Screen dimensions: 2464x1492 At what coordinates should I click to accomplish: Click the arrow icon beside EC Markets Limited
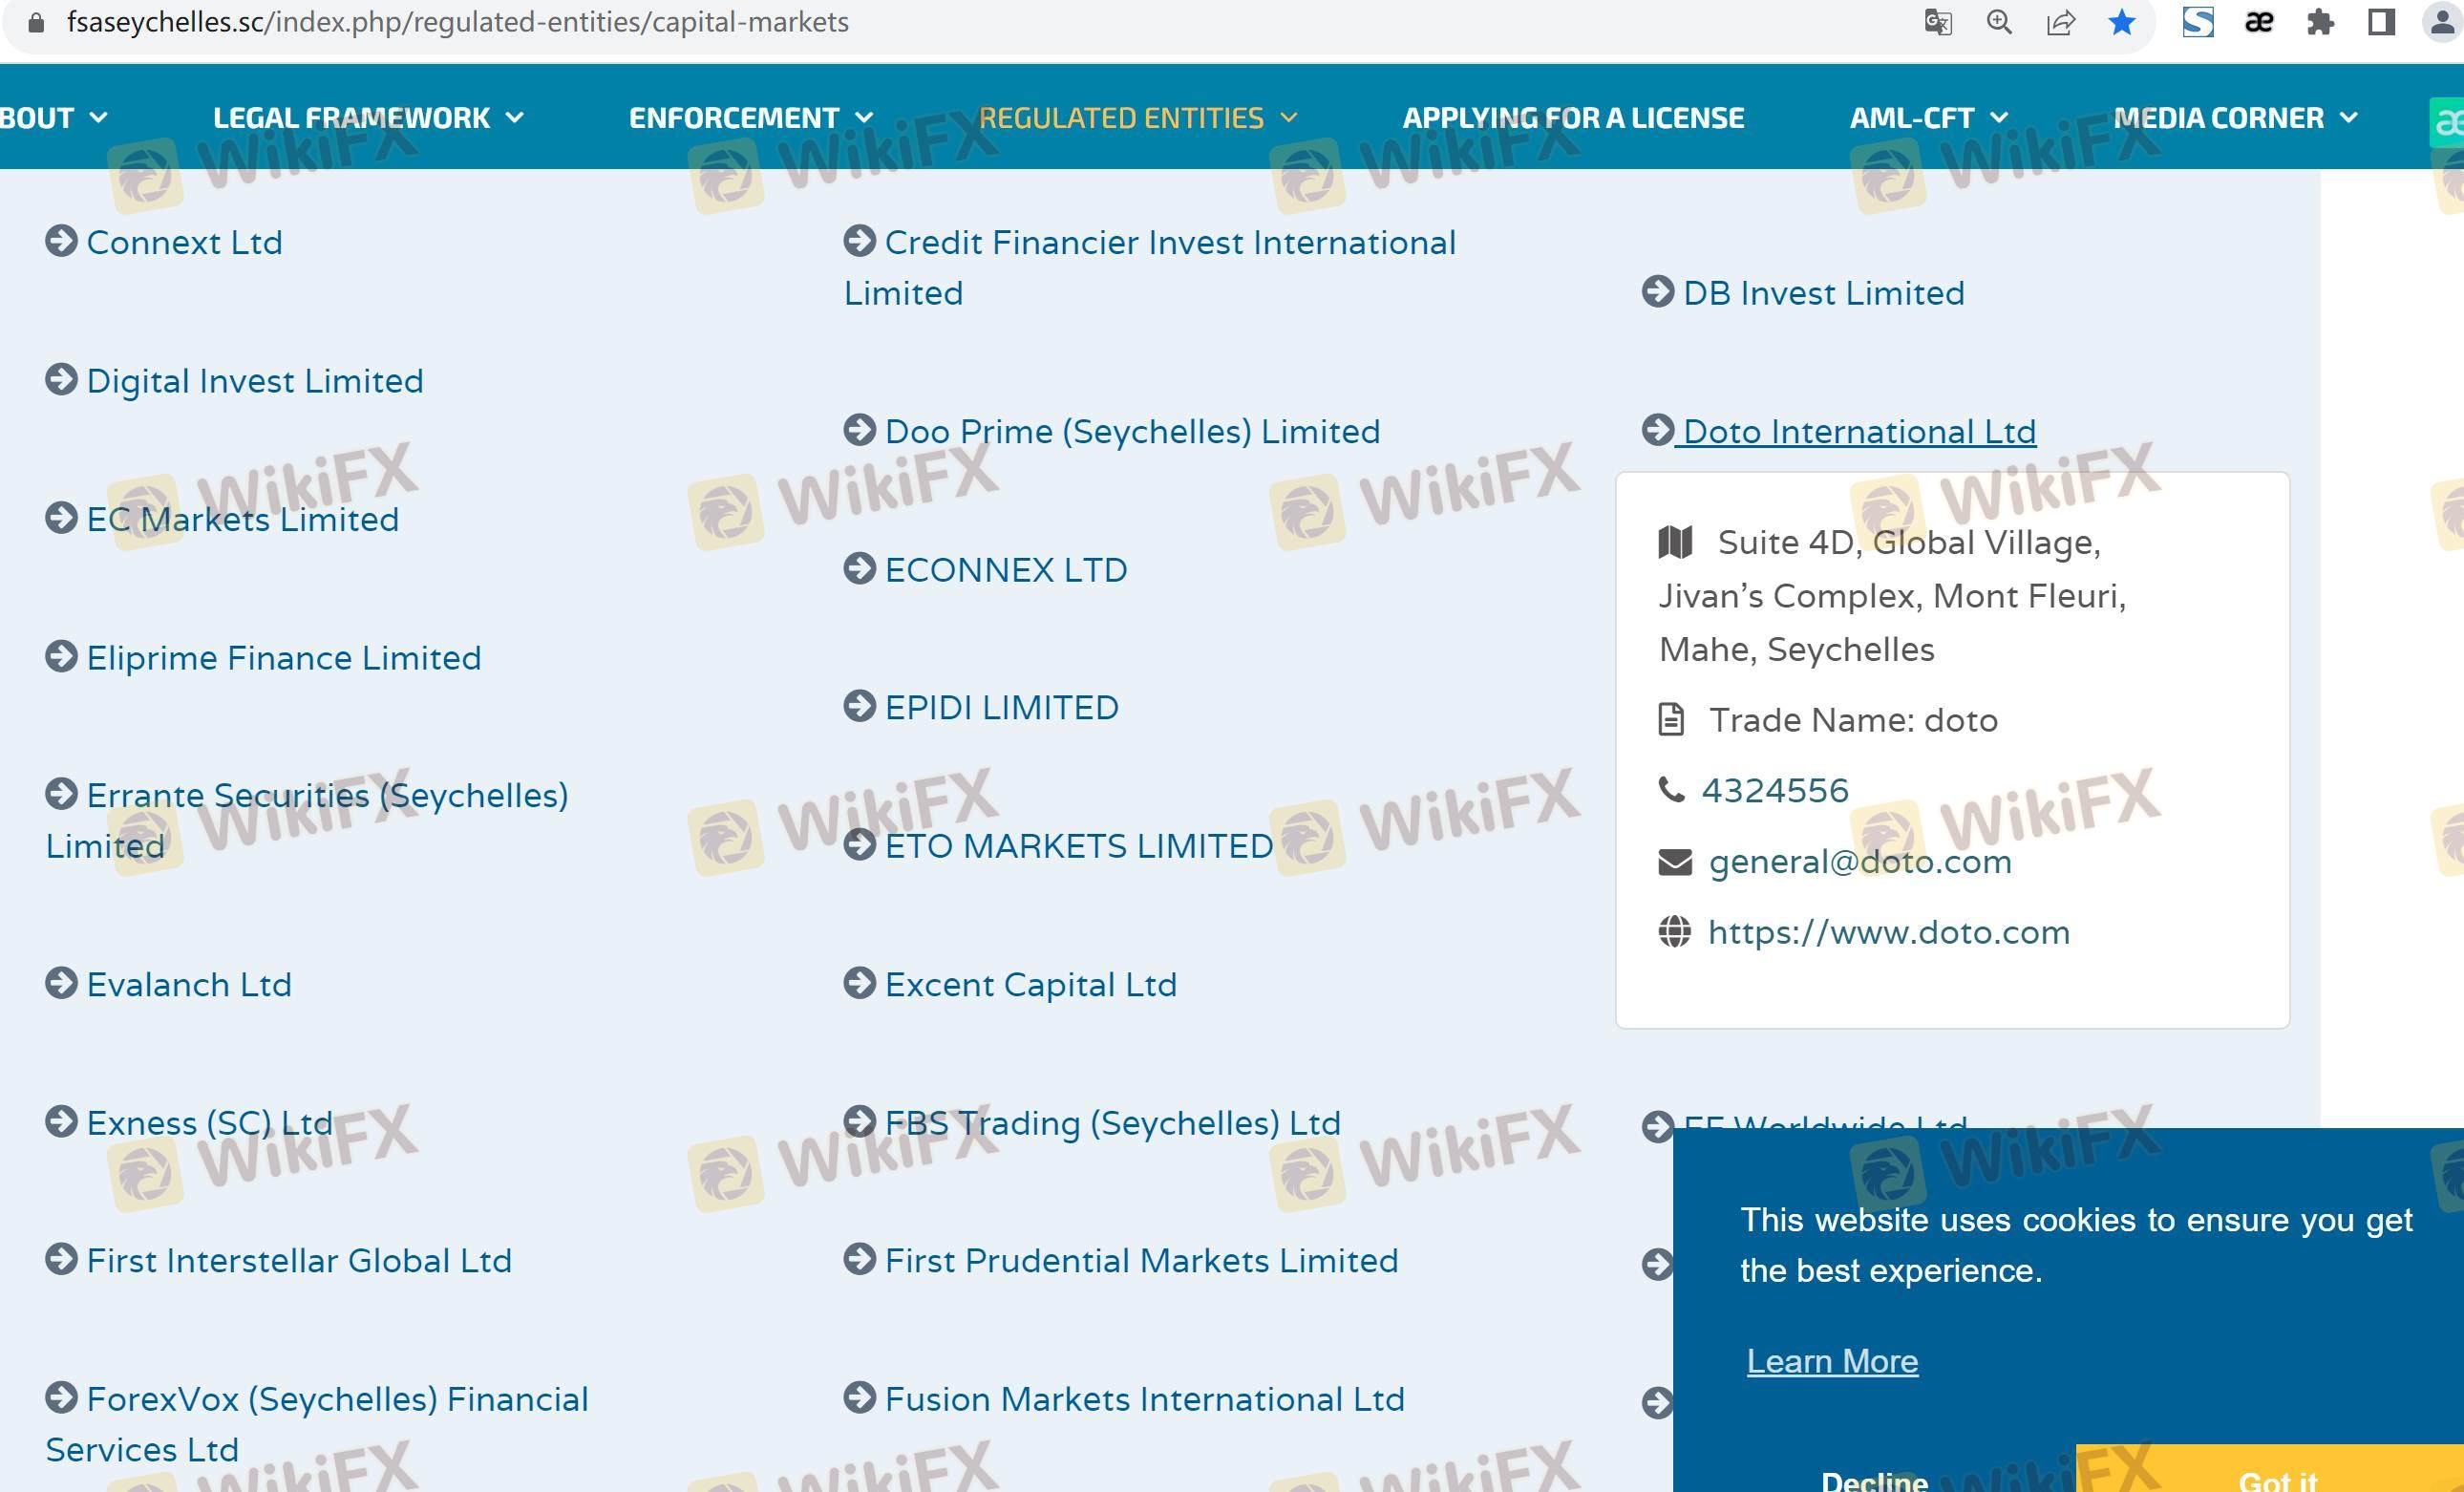(61, 518)
